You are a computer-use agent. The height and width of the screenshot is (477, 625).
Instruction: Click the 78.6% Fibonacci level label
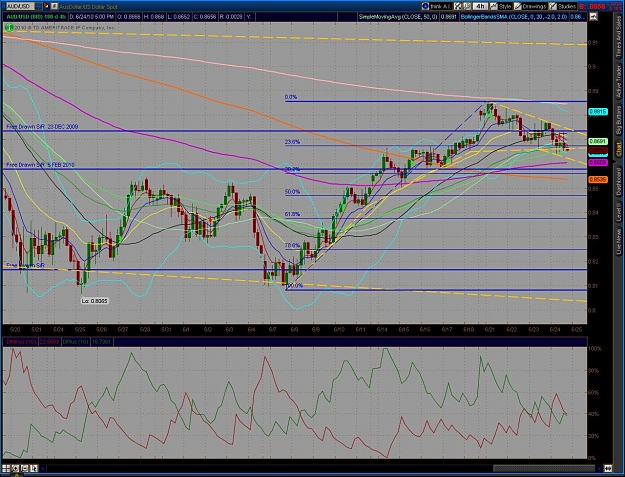[x=292, y=245]
